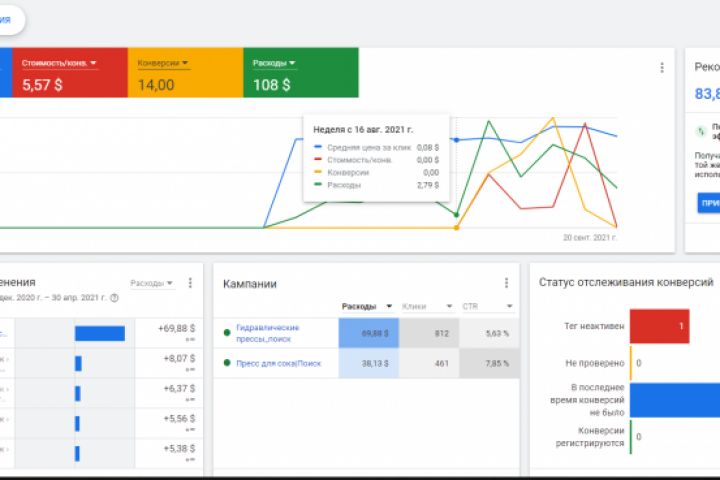
Task: Click largest blue bar showing +69,88 $ change
Action: pos(100,333)
